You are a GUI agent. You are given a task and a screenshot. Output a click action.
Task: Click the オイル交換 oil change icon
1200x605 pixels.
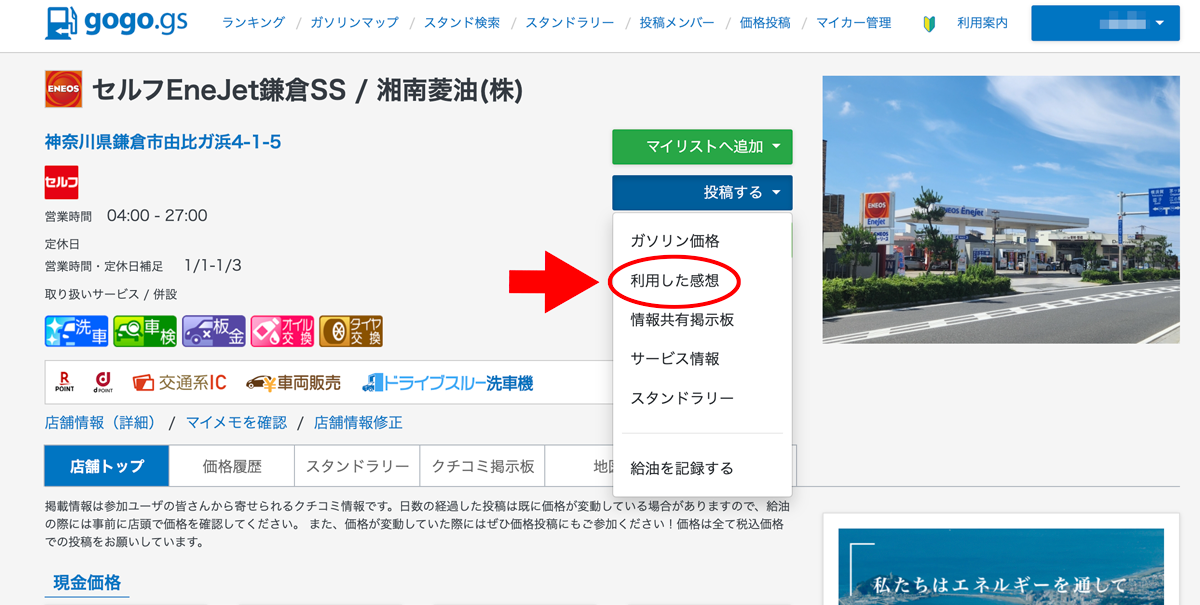pos(282,331)
